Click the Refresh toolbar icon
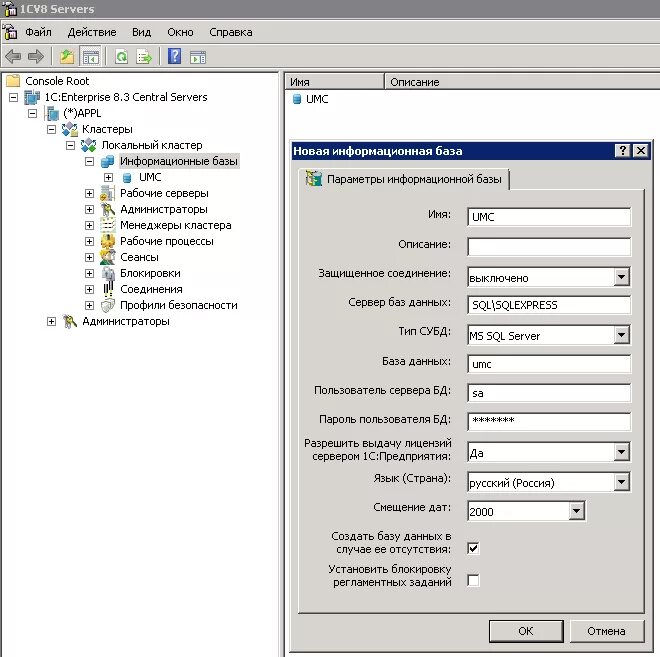The height and width of the screenshot is (657, 660). (122, 56)
